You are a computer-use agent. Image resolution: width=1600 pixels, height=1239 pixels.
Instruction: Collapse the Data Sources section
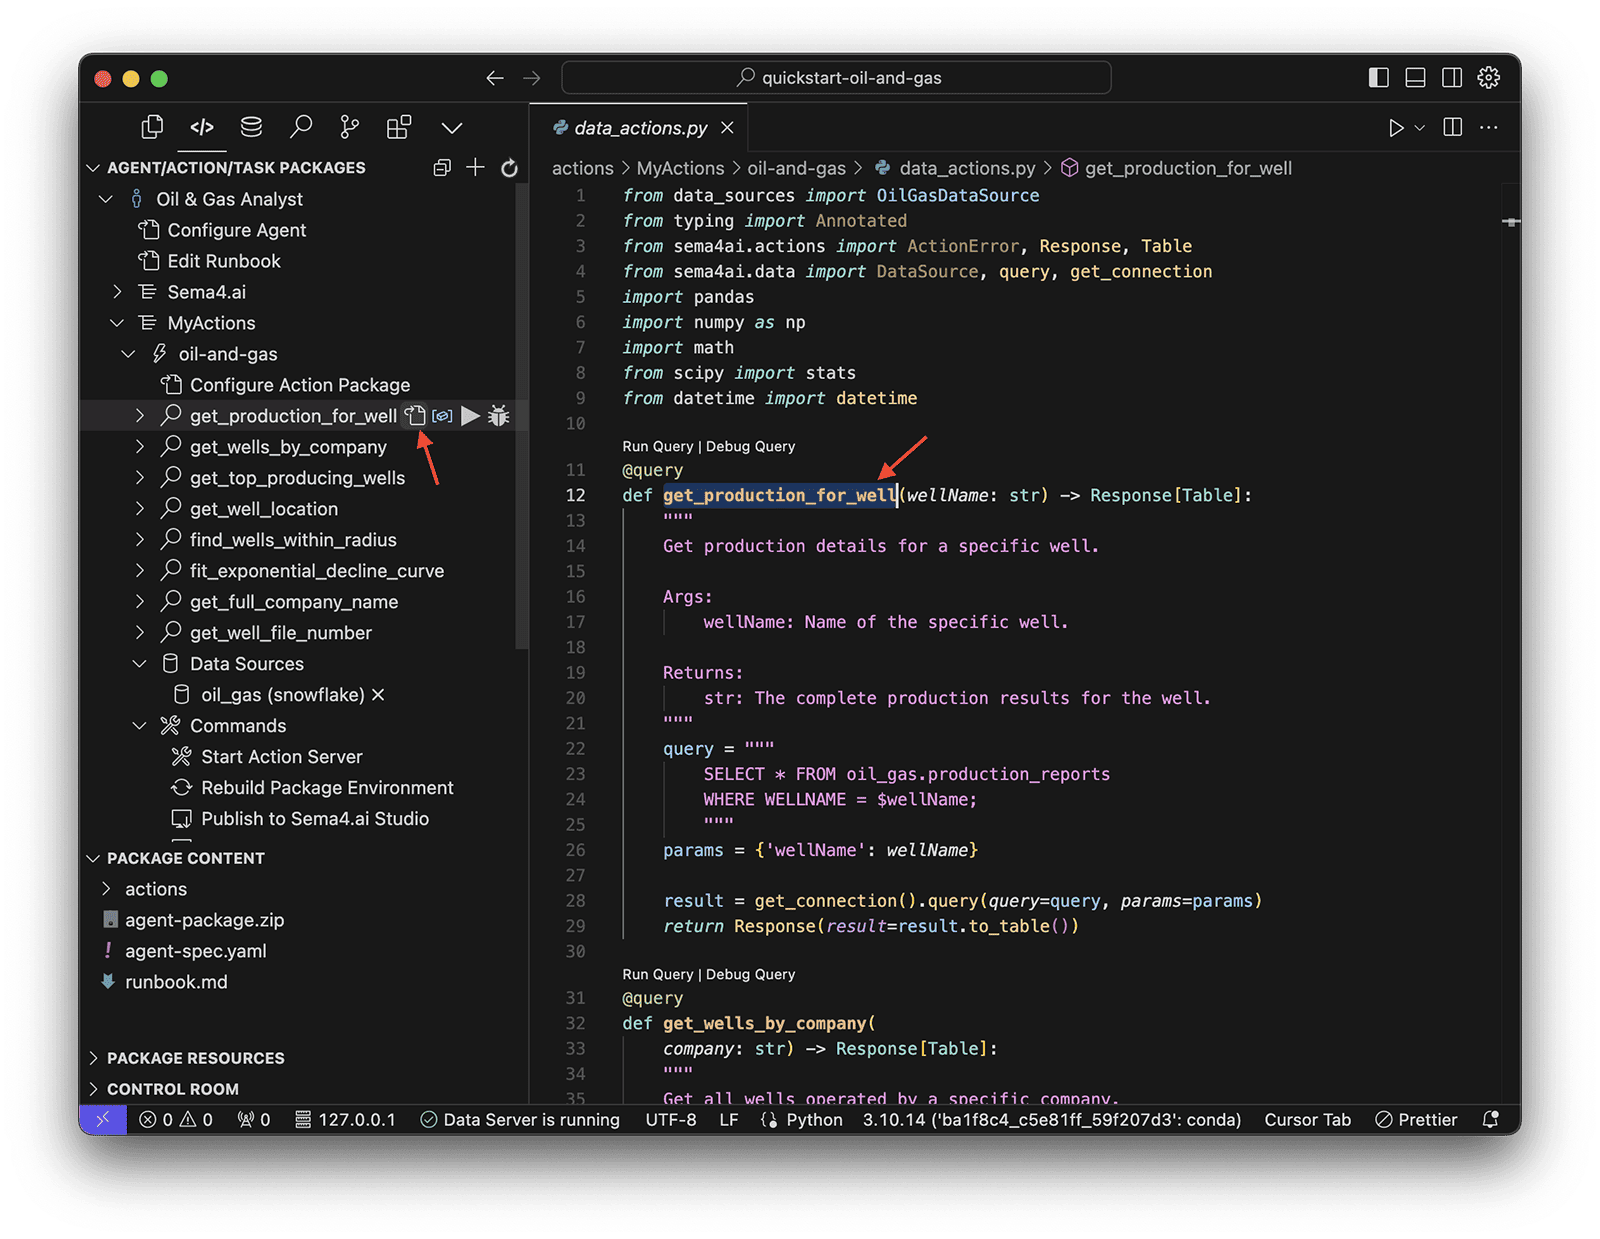click(x=140, y=664)
